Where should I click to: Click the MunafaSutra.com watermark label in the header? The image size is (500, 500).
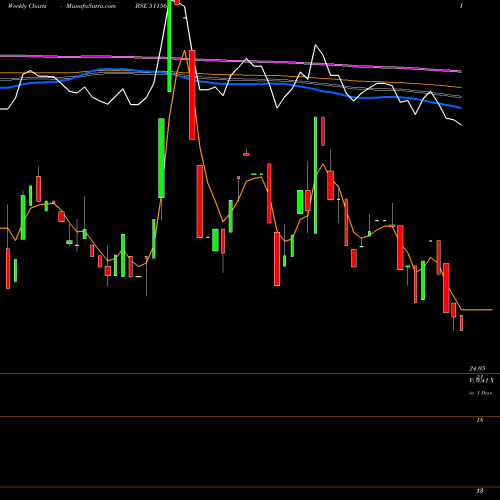pyautogui.click(x=91, y=6)
